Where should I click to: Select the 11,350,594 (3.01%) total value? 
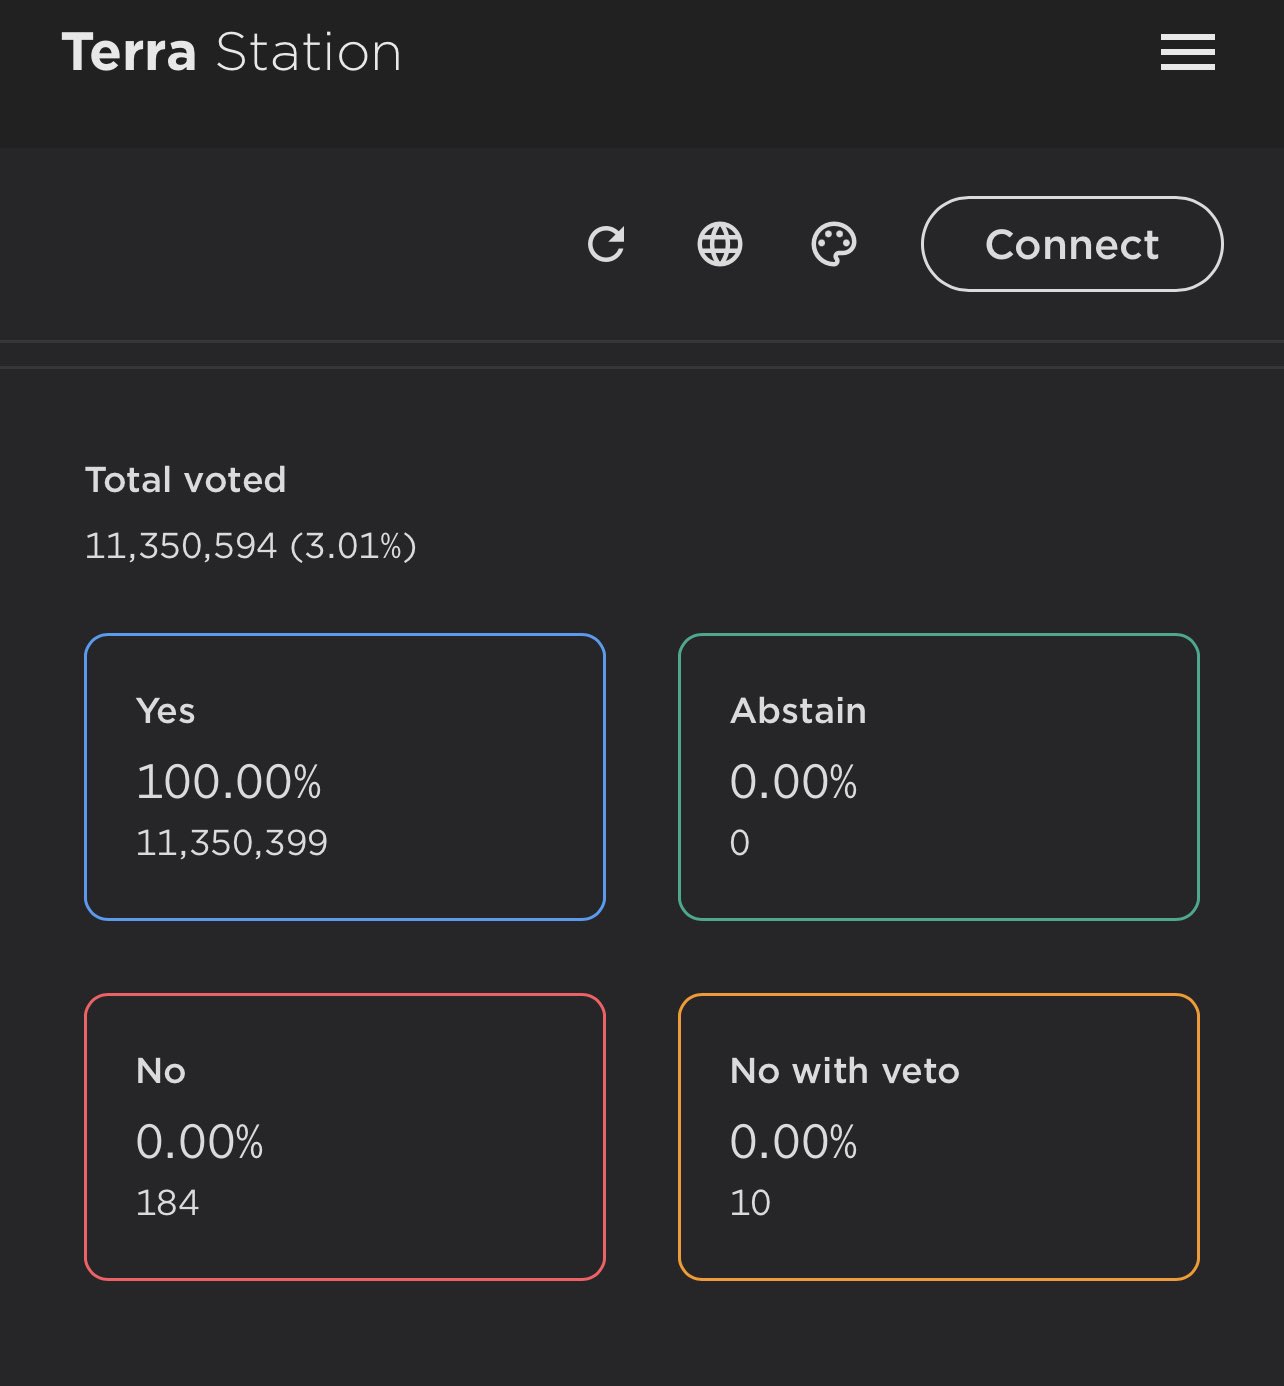(250, 546)
